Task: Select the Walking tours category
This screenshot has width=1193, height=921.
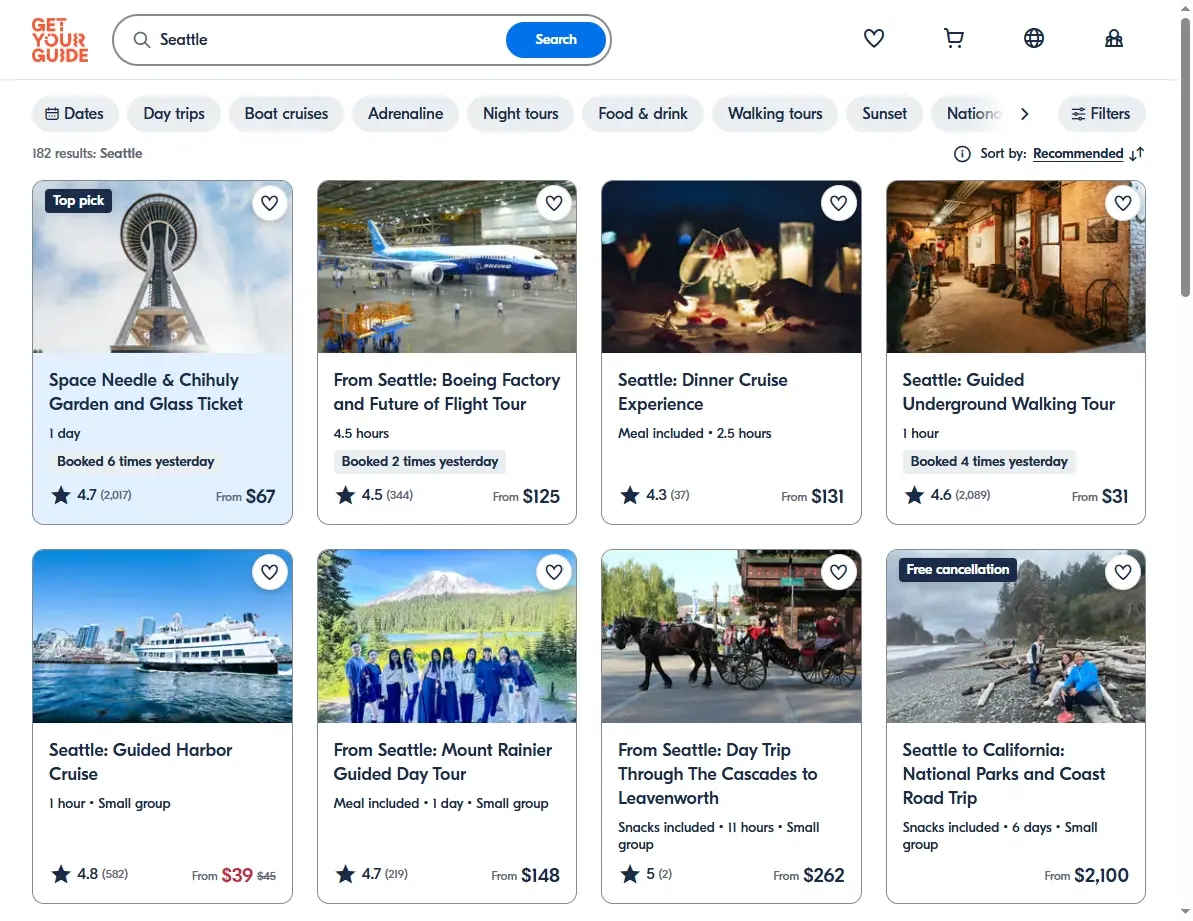Action: 775,114
